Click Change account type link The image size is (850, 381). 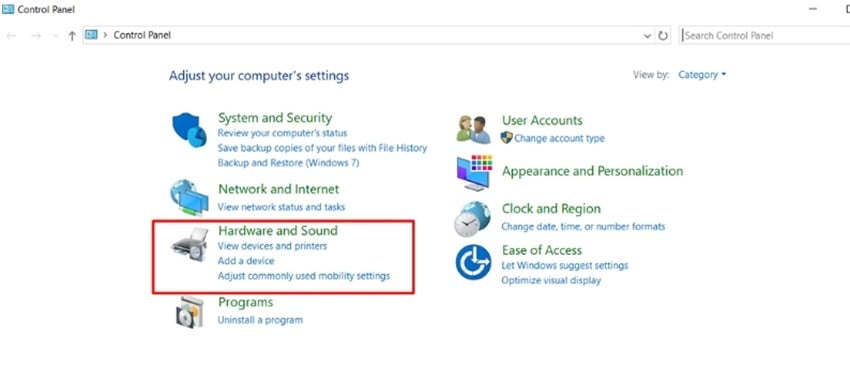coord(559,138)
